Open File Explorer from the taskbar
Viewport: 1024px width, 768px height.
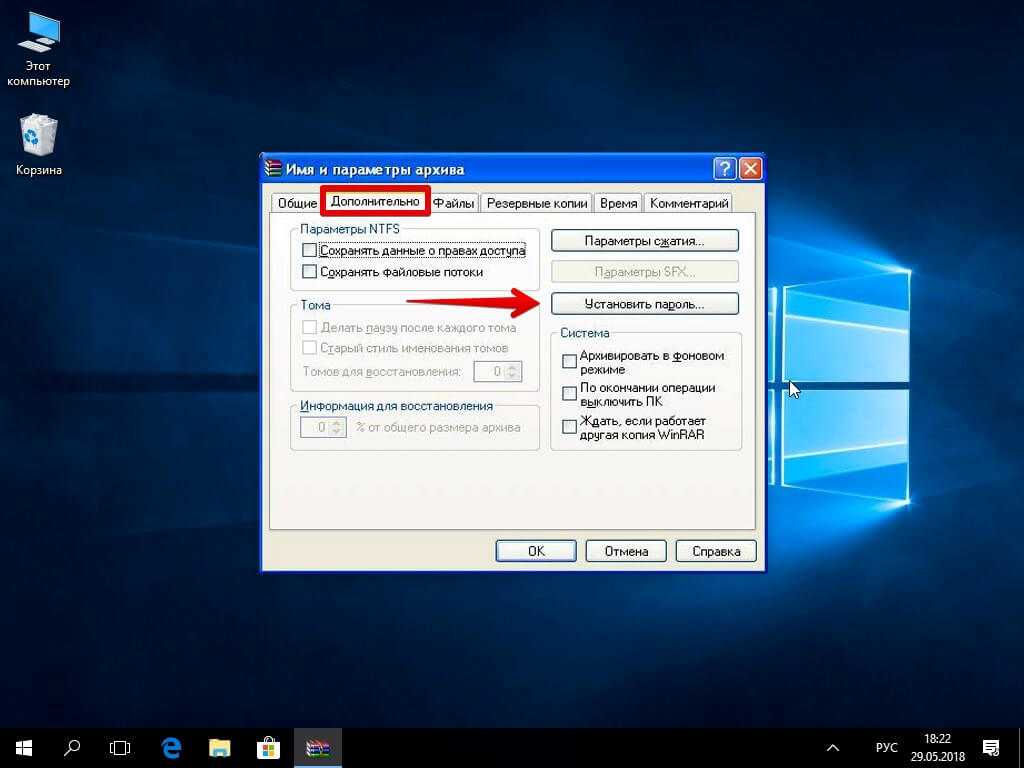219,748
